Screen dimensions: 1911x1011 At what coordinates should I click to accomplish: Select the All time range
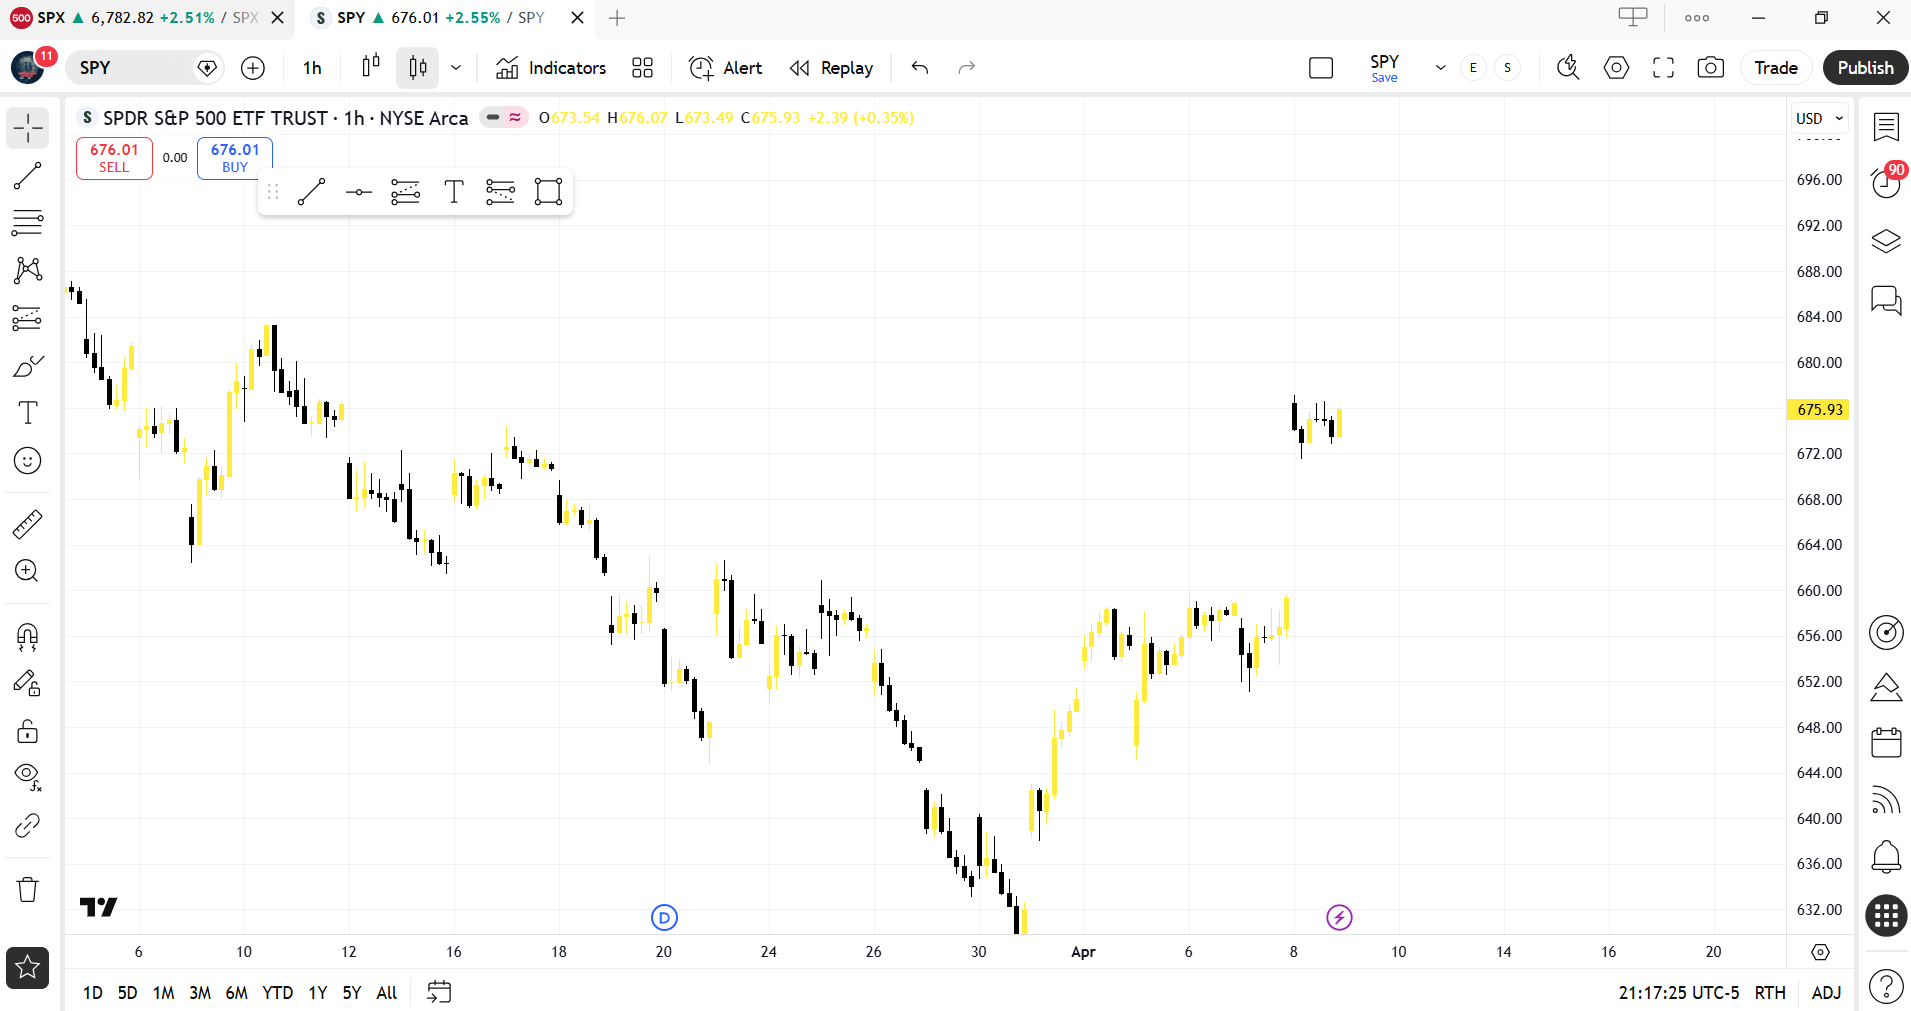(387, 993)
